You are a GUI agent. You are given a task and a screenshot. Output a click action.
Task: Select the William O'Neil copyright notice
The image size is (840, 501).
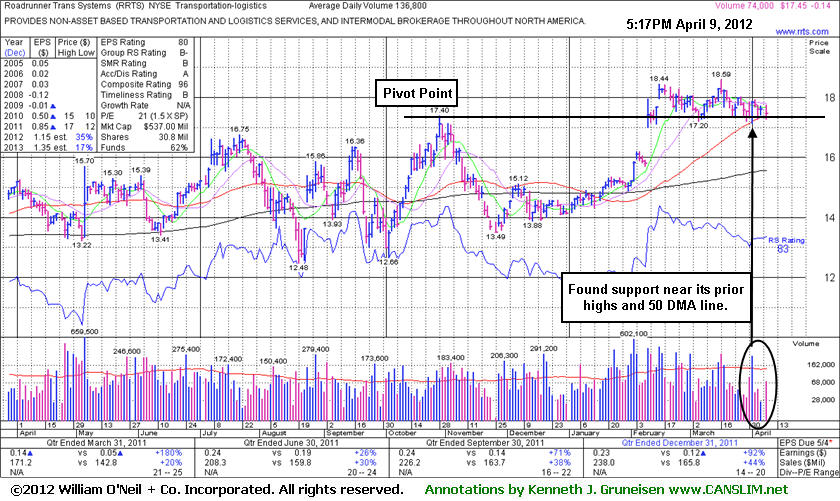[x=206, y=489]
